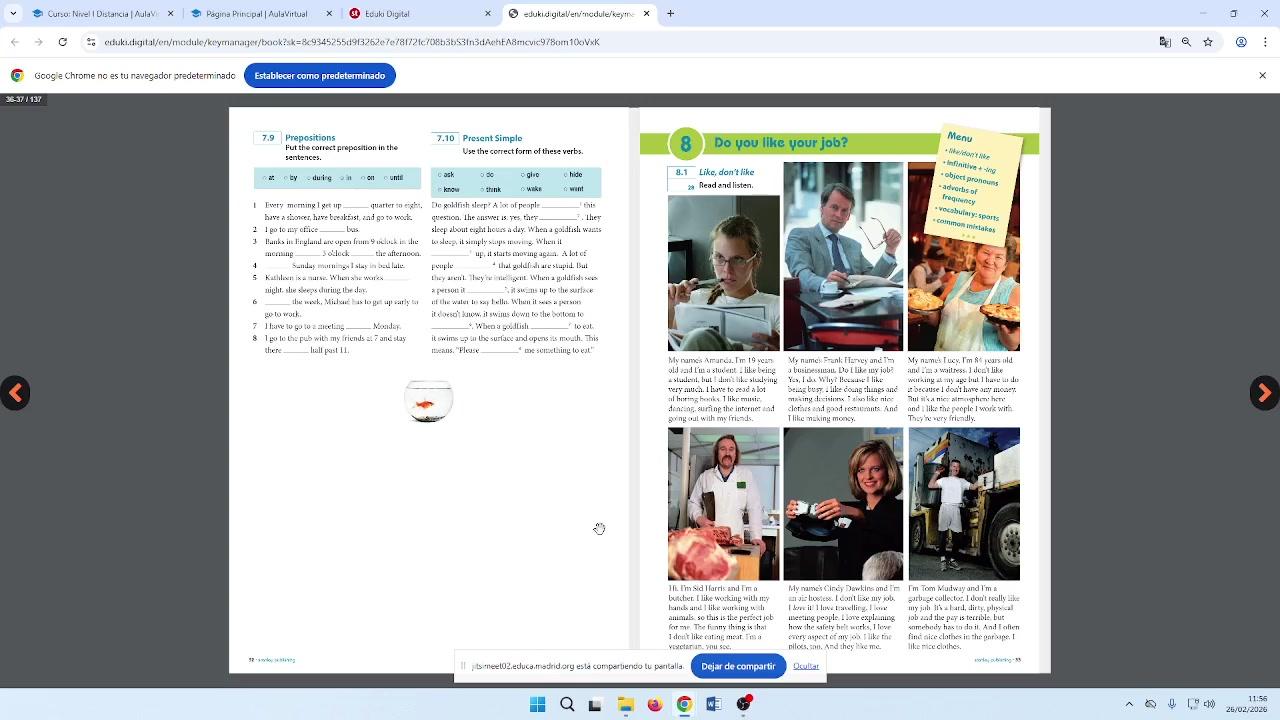Viewport: 1280px width, 720px height.
Task: Open the Chrome three-dot menu
Action: (1263, 42)
